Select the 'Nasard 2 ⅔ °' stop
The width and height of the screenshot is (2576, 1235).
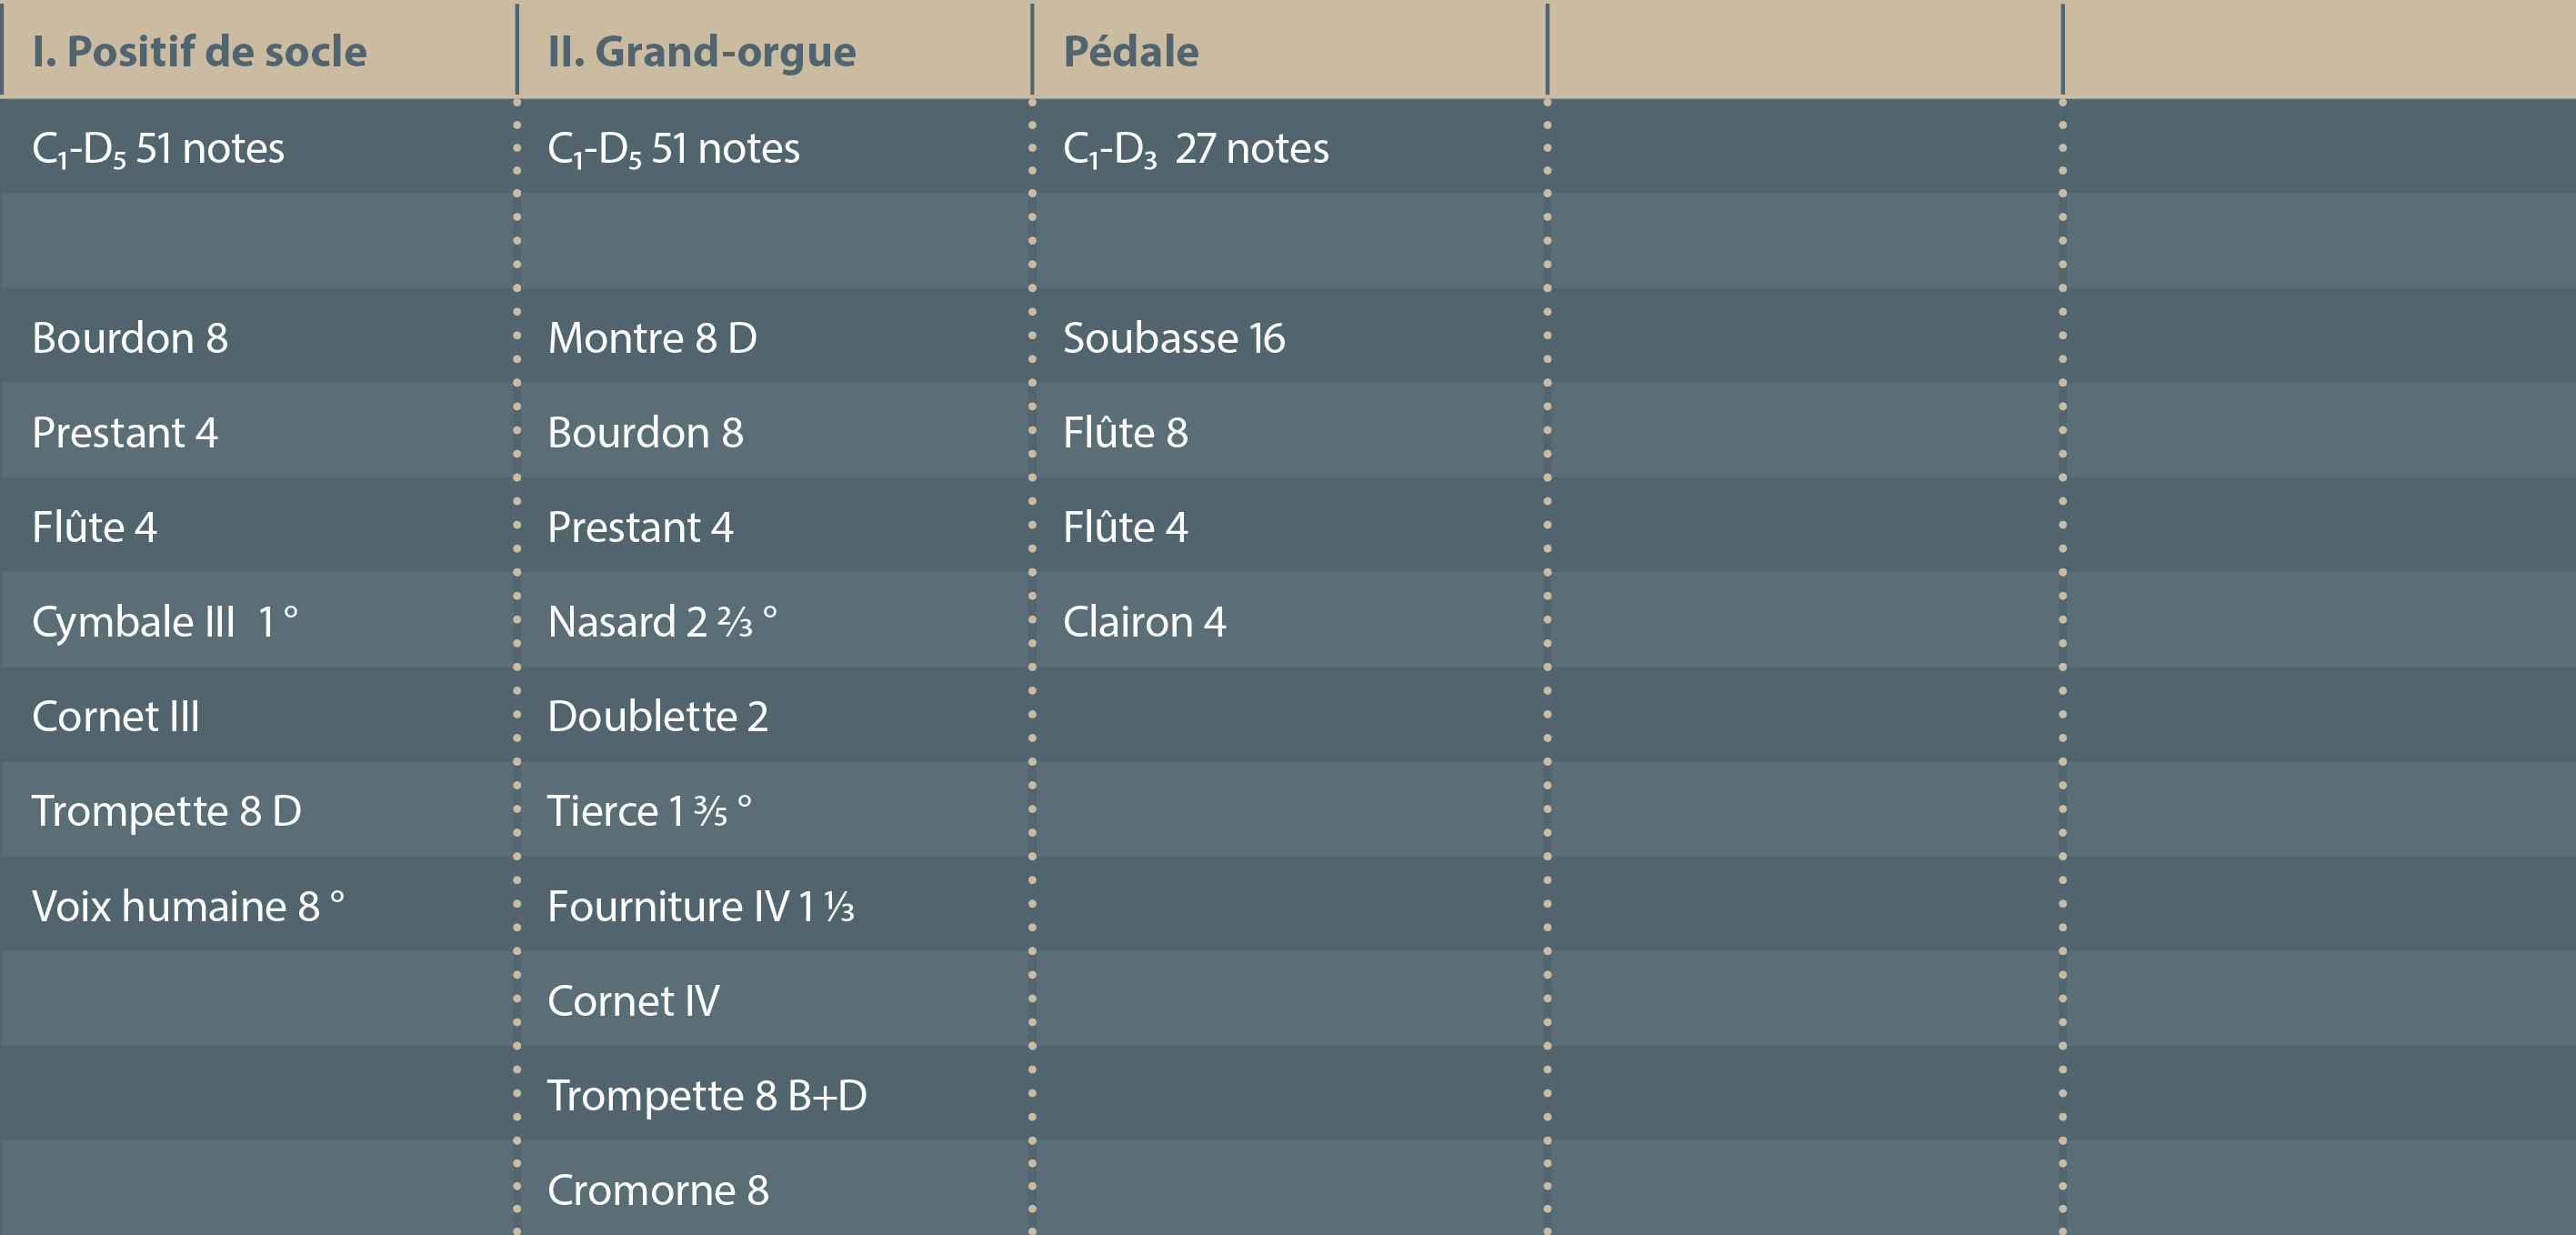click(x=662, y=622)
